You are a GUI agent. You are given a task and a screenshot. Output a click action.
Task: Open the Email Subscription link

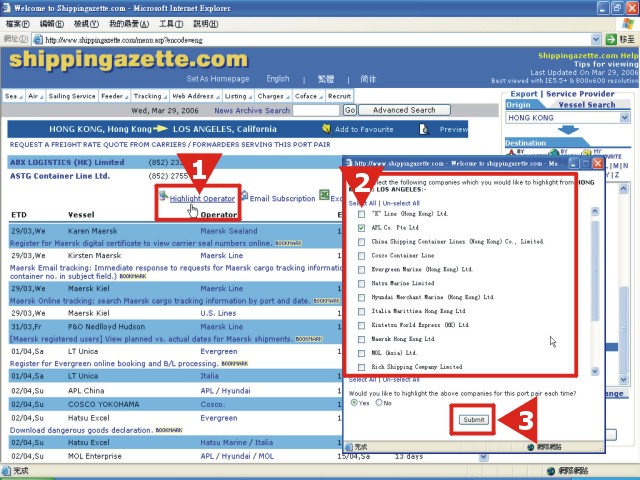coord(282,199)
